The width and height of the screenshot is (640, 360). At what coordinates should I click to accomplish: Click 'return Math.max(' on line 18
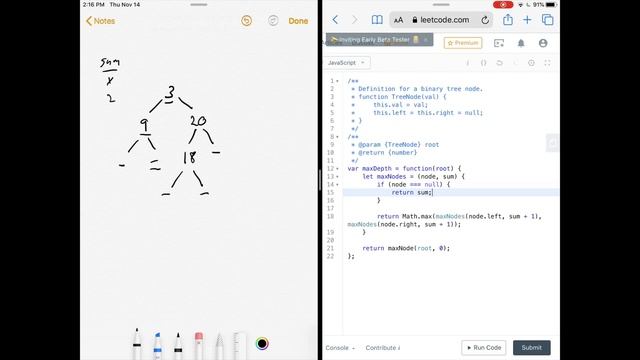pos(406,216)
